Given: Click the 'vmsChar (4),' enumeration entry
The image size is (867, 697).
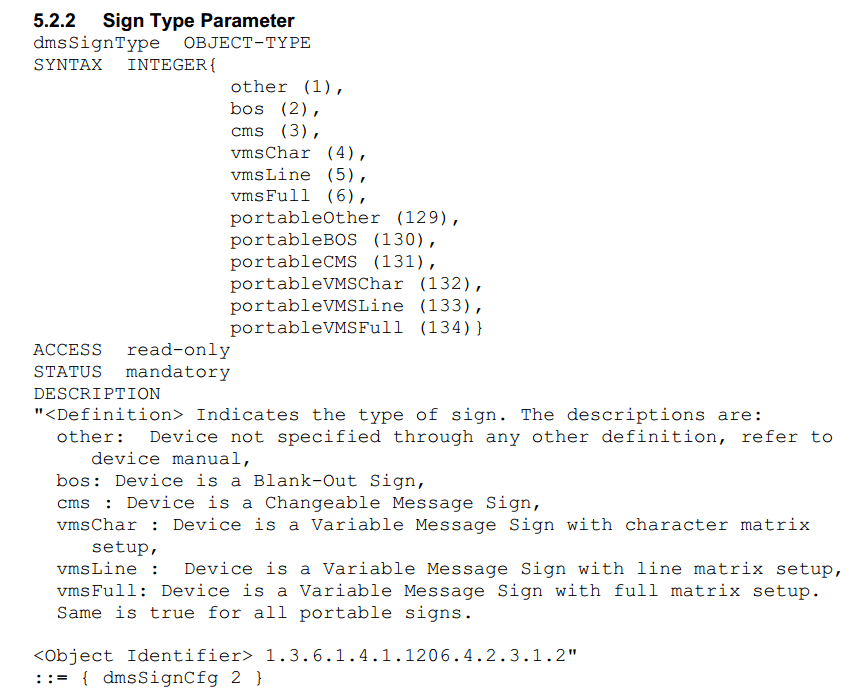Looking at the screenshot, I should pos(299,153).
